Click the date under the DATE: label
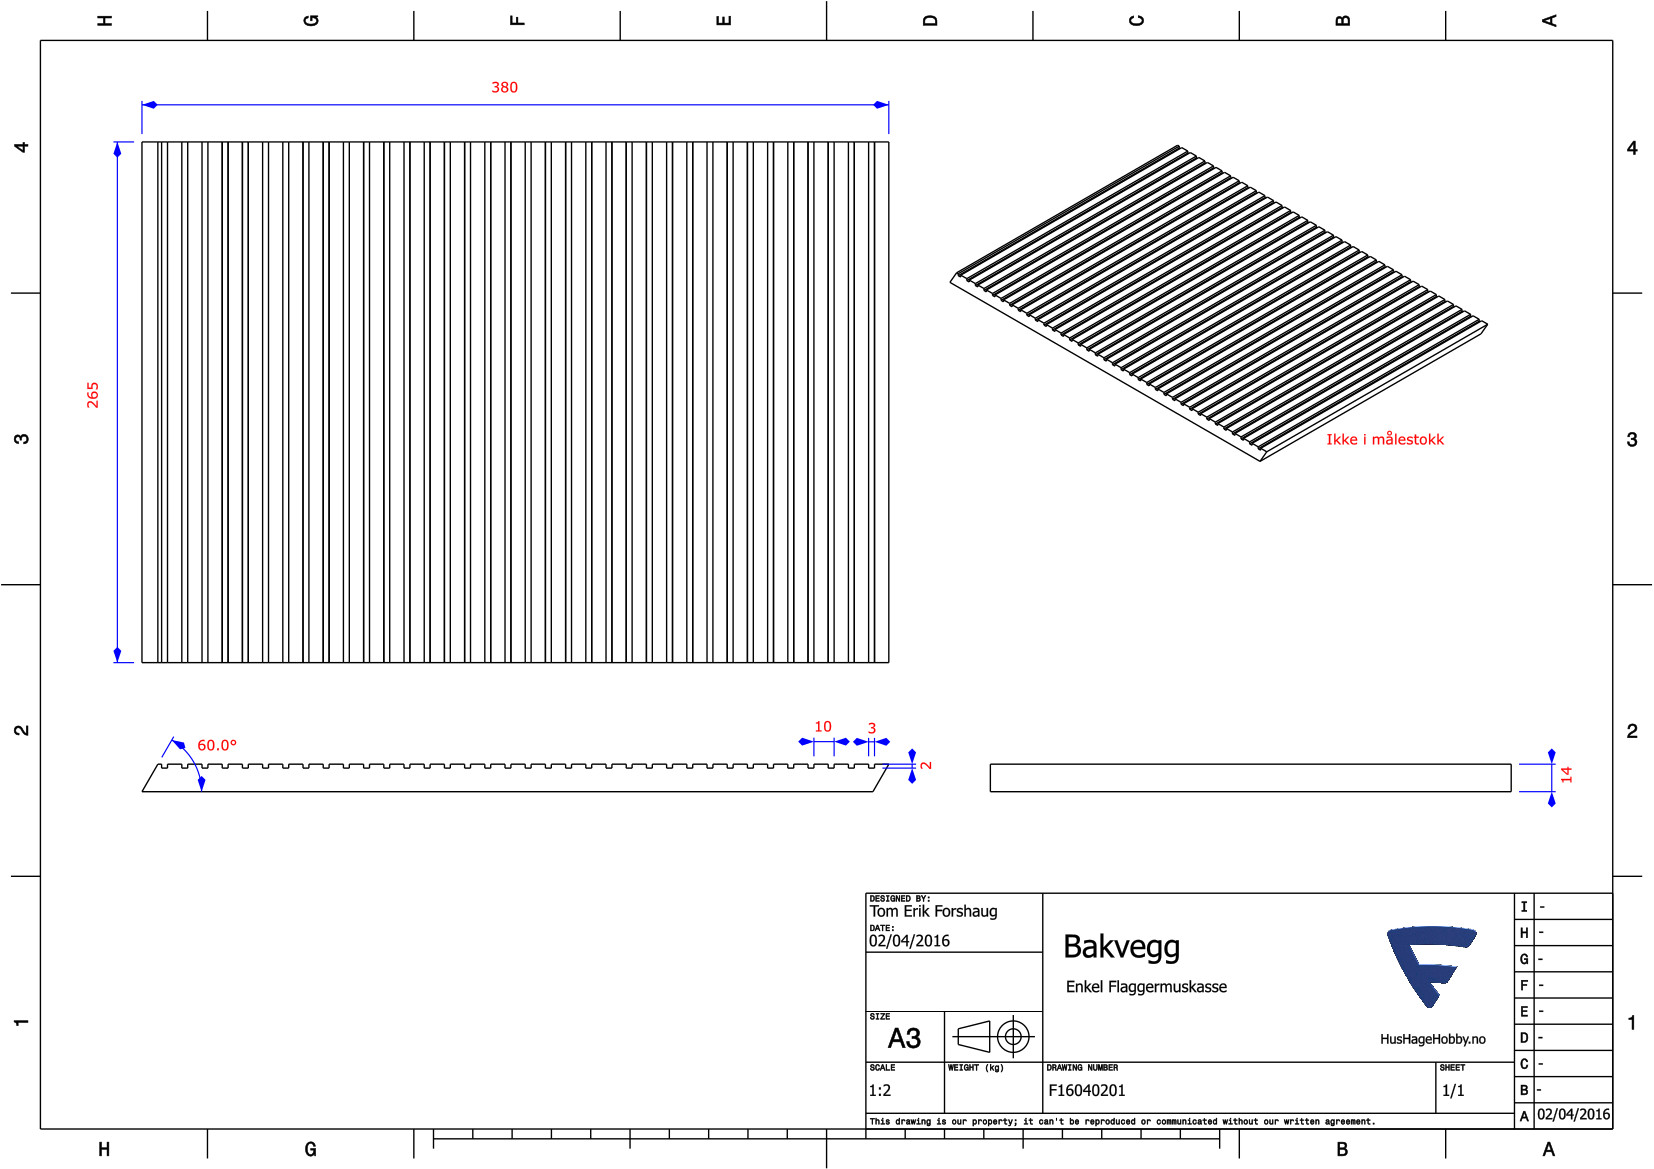The height and width of the screenshot is (1169, 1654). point(909,941)
